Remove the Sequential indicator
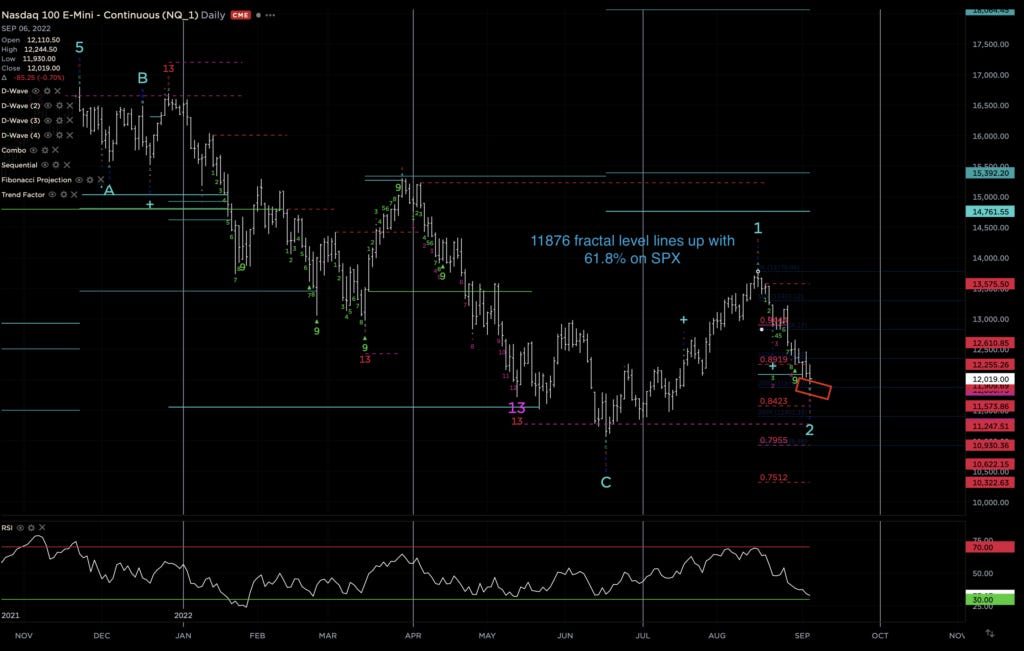This screenshot has width=1024, height=651. 67,165
